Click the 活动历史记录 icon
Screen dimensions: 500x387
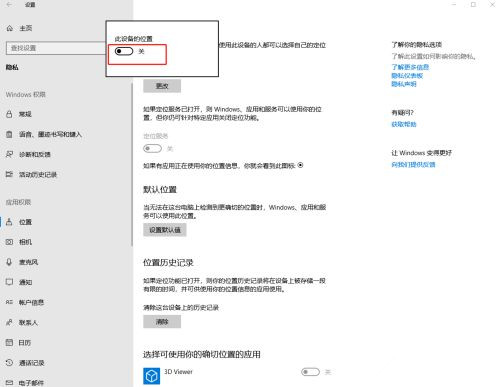9,174
